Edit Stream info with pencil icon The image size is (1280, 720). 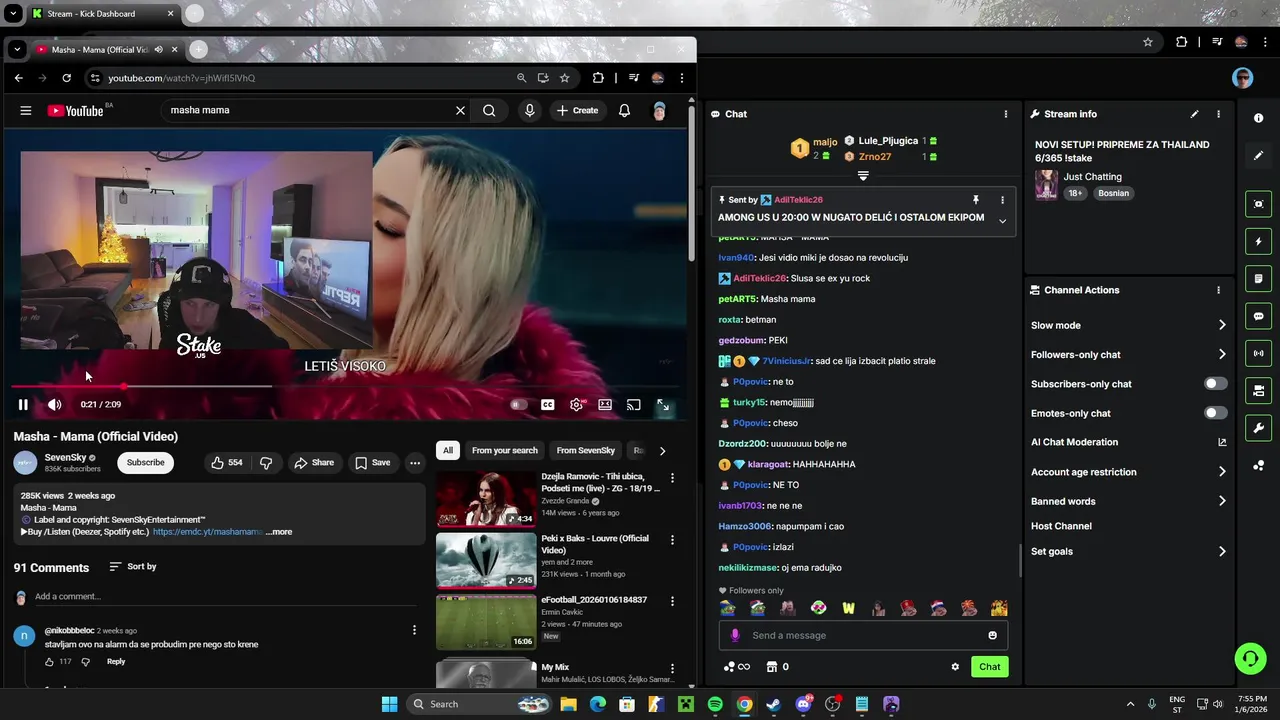point(1194,114)
